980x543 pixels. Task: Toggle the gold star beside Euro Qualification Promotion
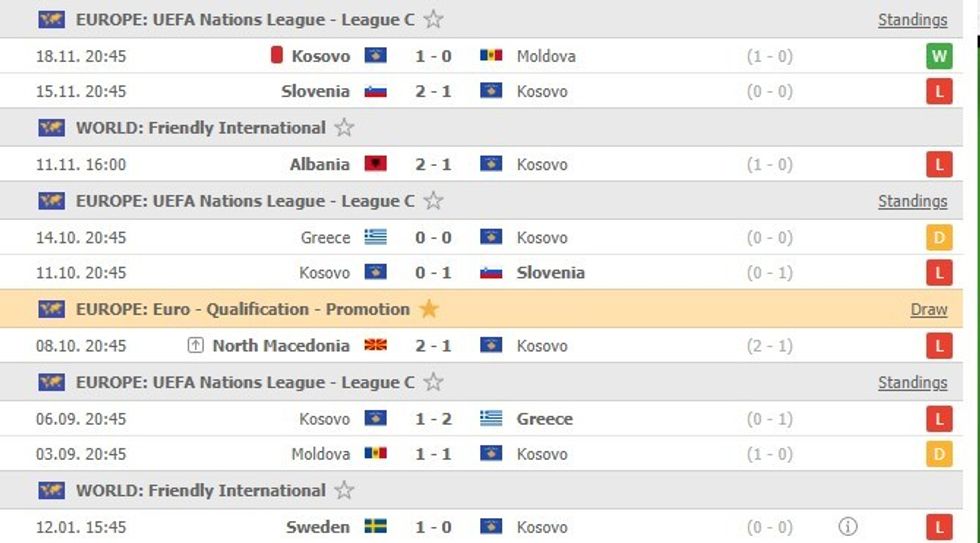[429, 309]
